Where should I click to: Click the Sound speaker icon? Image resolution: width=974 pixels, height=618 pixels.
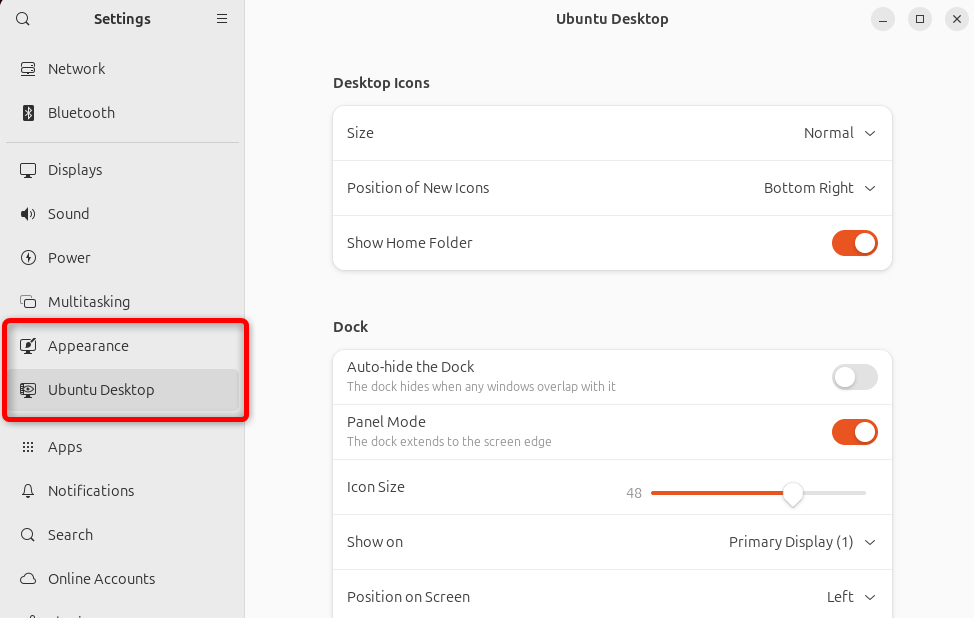[x=28, y=214]
